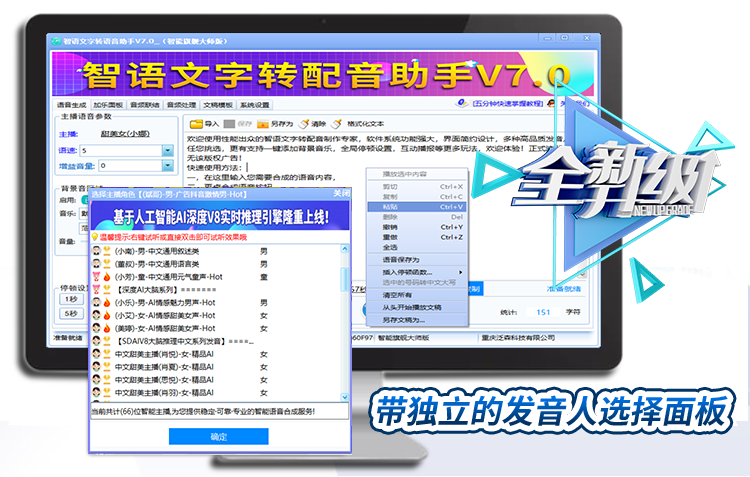750x477 pixels.
Task: Click the avatar icon of 中文甜美主播(肖悦) row
Action: pyautogui.click(x=96, y=354)
